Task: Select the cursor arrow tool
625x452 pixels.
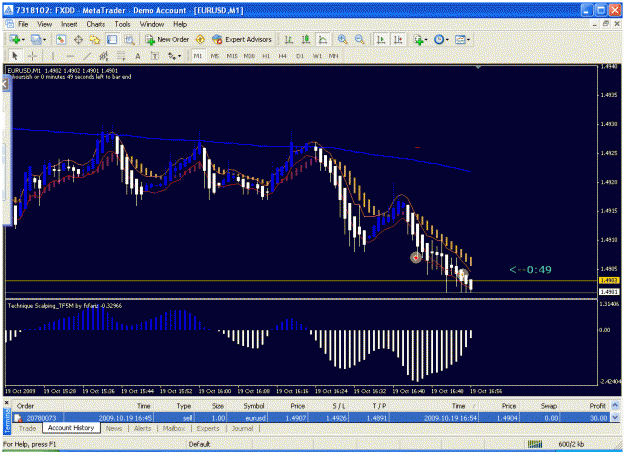Action: (x=15, y=56)
